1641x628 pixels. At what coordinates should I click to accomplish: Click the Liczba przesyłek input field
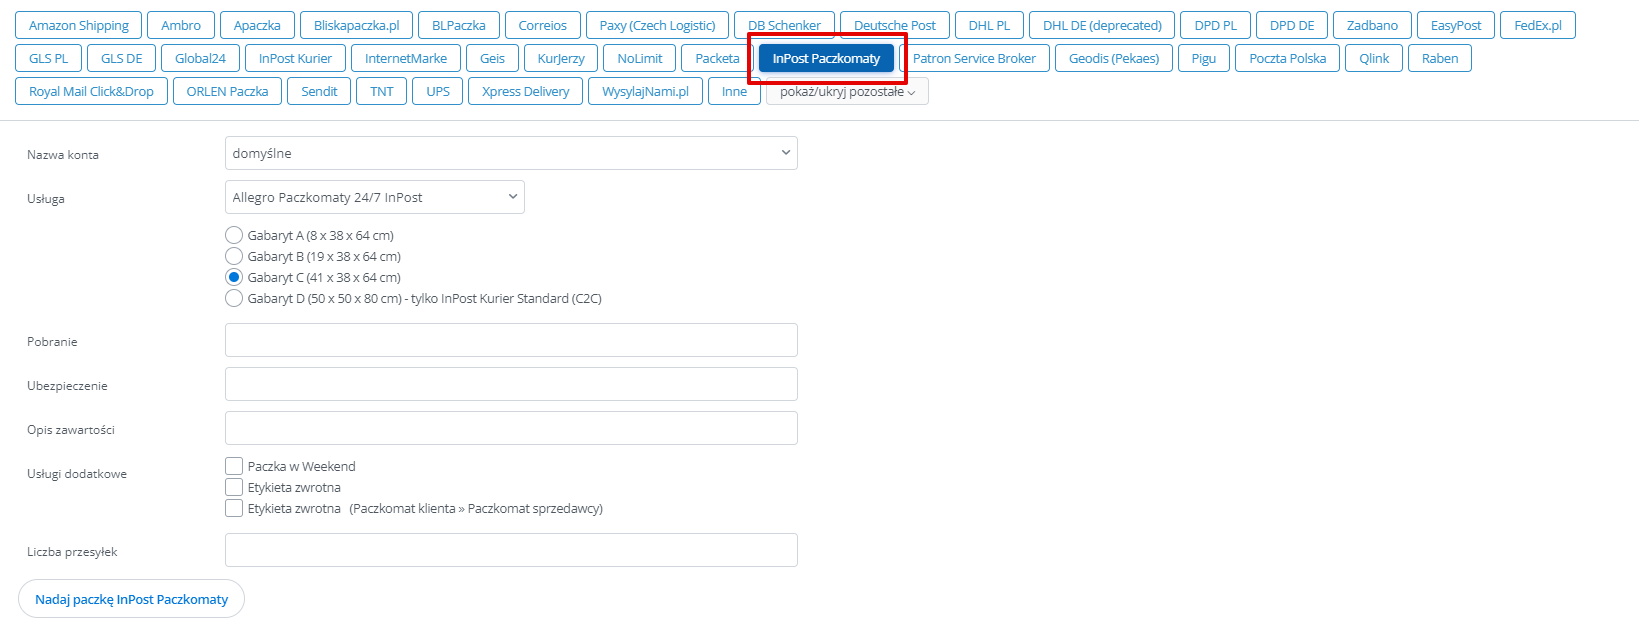coord(511,550)
